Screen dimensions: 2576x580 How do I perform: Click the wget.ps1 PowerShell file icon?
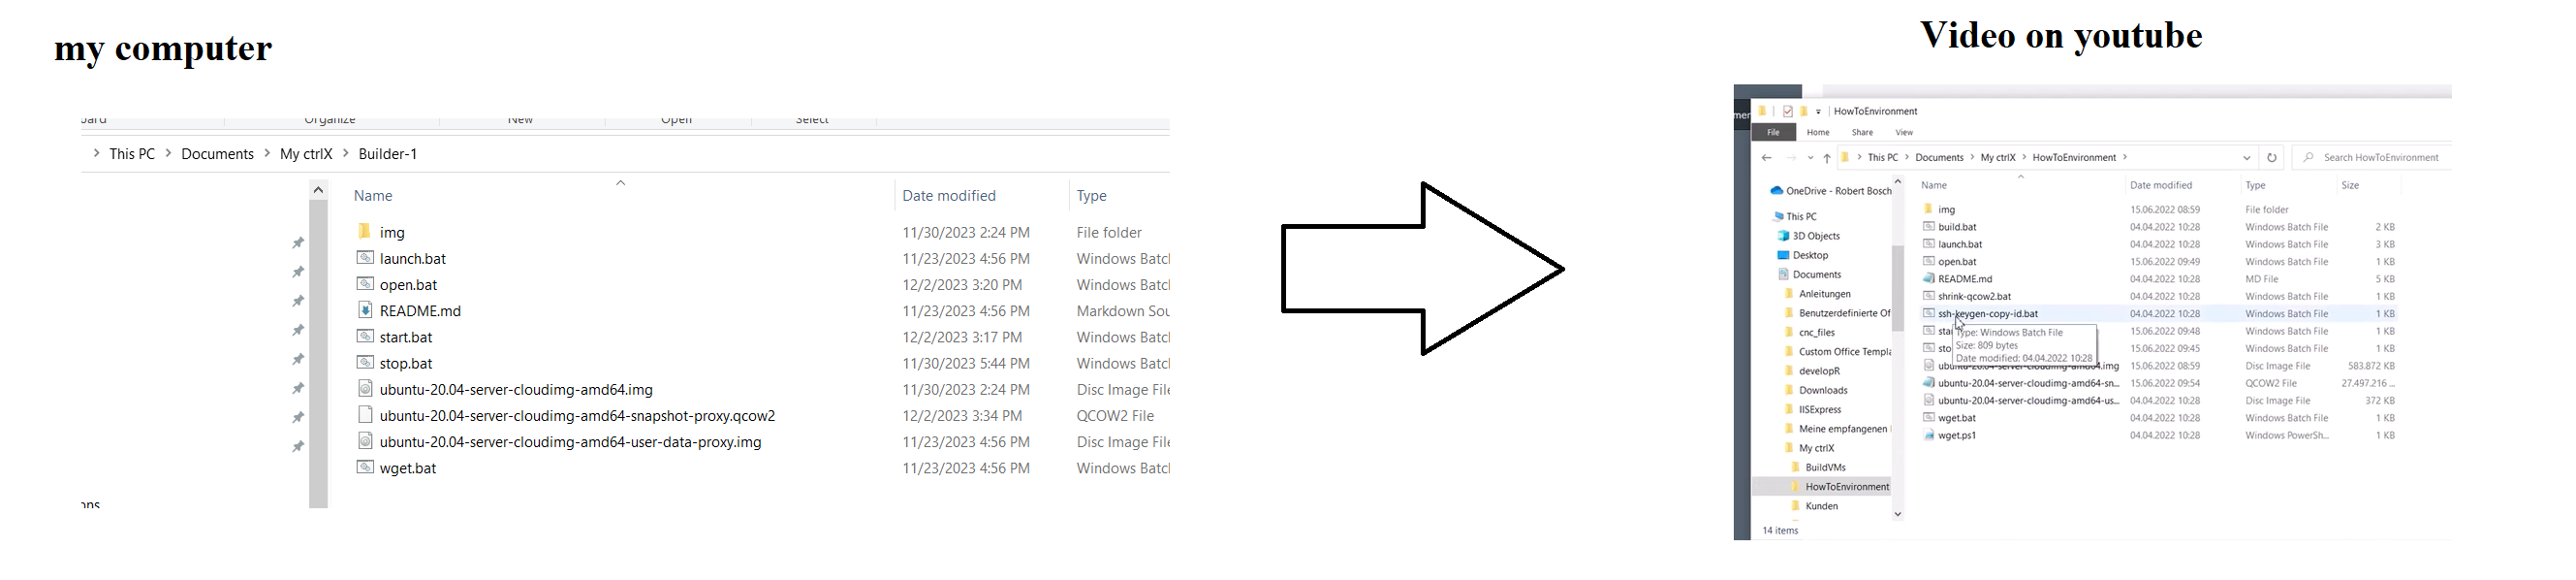click(1928, 435)
